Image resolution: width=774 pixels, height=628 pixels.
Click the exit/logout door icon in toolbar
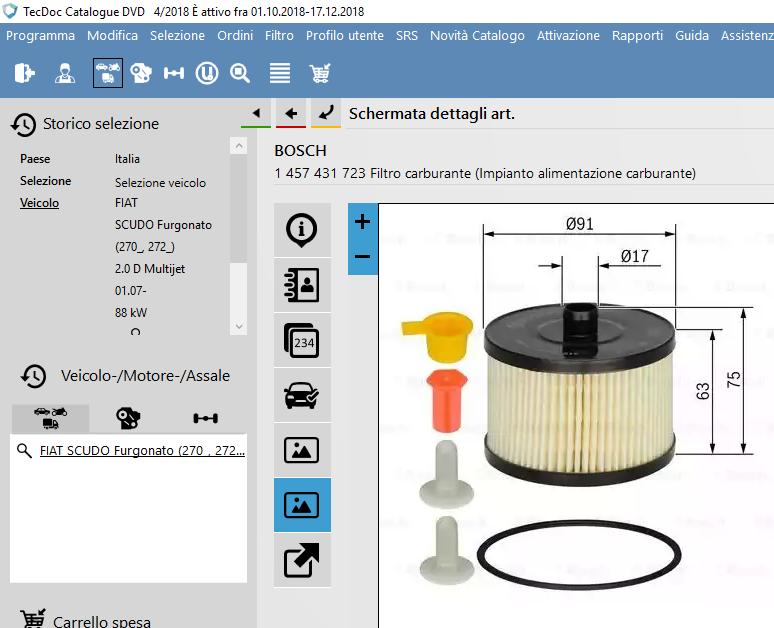pos(25,73)
